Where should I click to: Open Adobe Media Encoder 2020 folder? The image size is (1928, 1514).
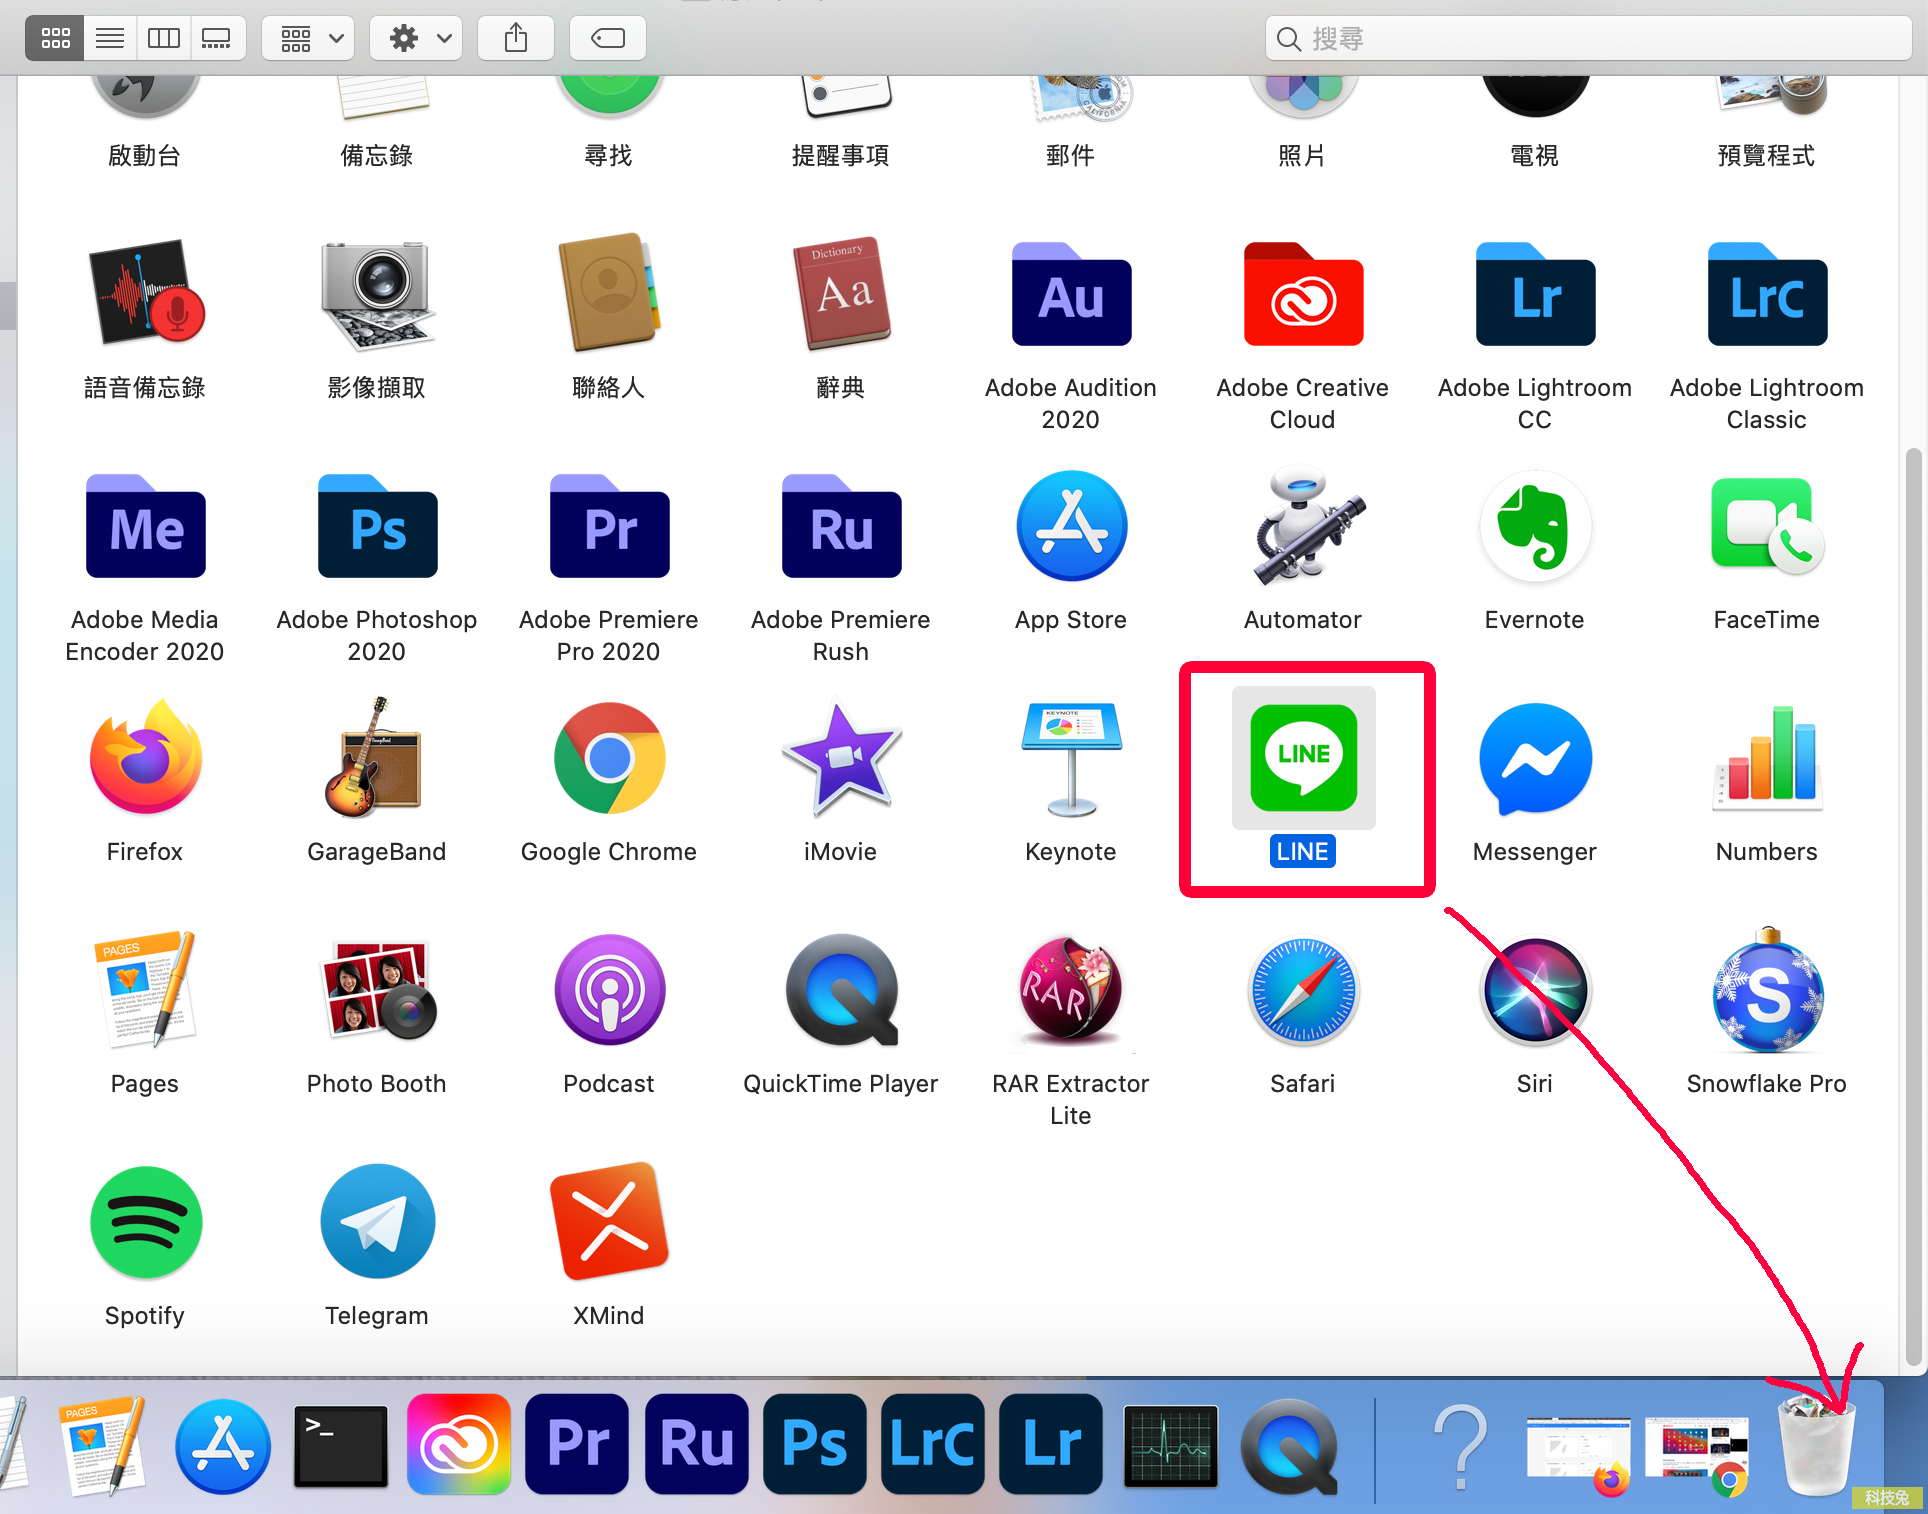coord(145,527)
